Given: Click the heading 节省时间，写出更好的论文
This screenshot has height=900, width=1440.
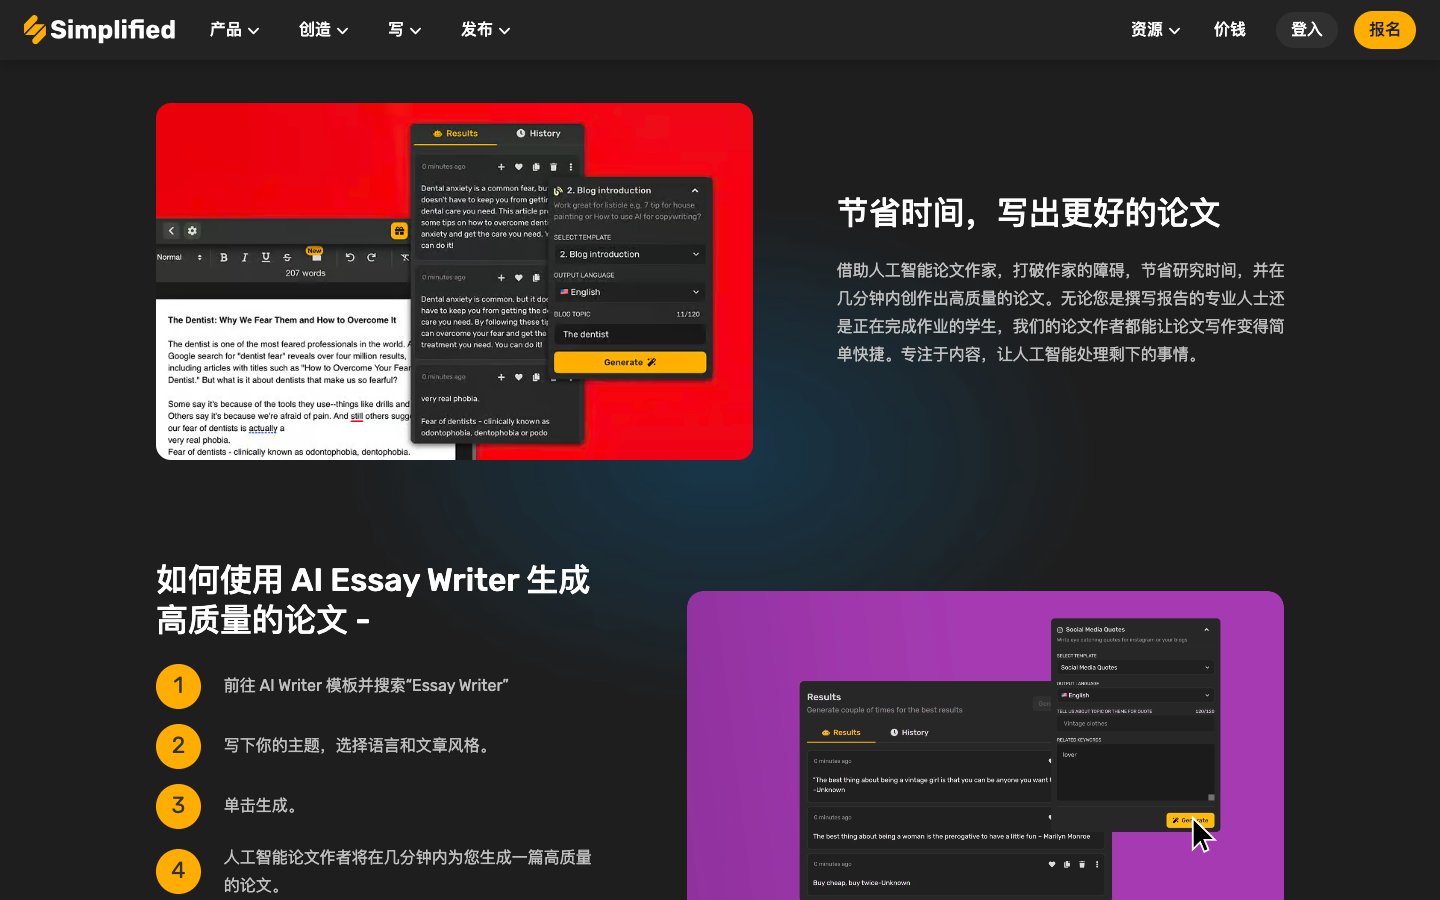Looking at the screenshot, I should [1028, 212].
